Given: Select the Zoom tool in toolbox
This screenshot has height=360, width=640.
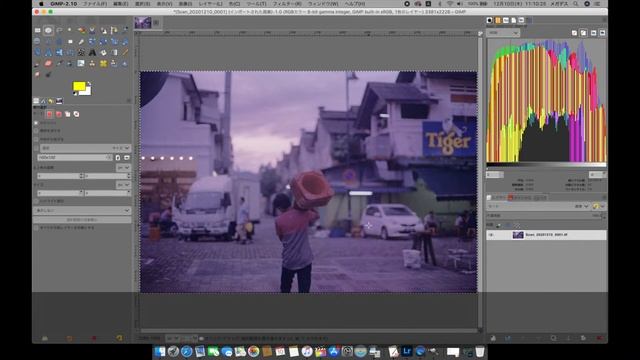Looking at the screenshot, I should [37, 41].
